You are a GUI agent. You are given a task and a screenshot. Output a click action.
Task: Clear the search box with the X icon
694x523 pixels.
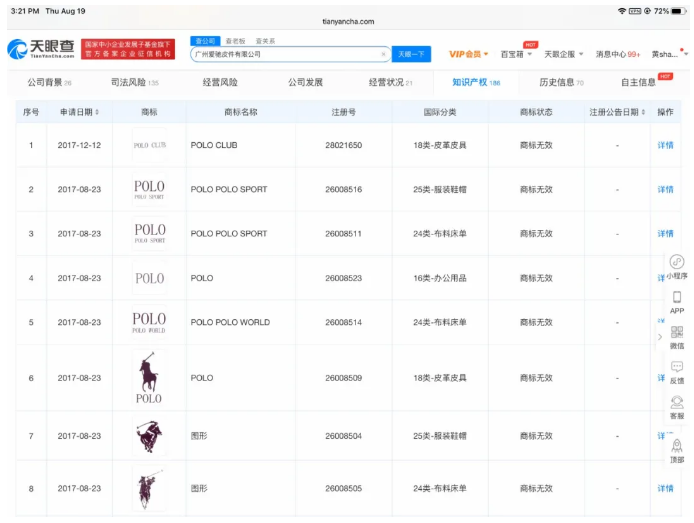click(x=383, y=54)
